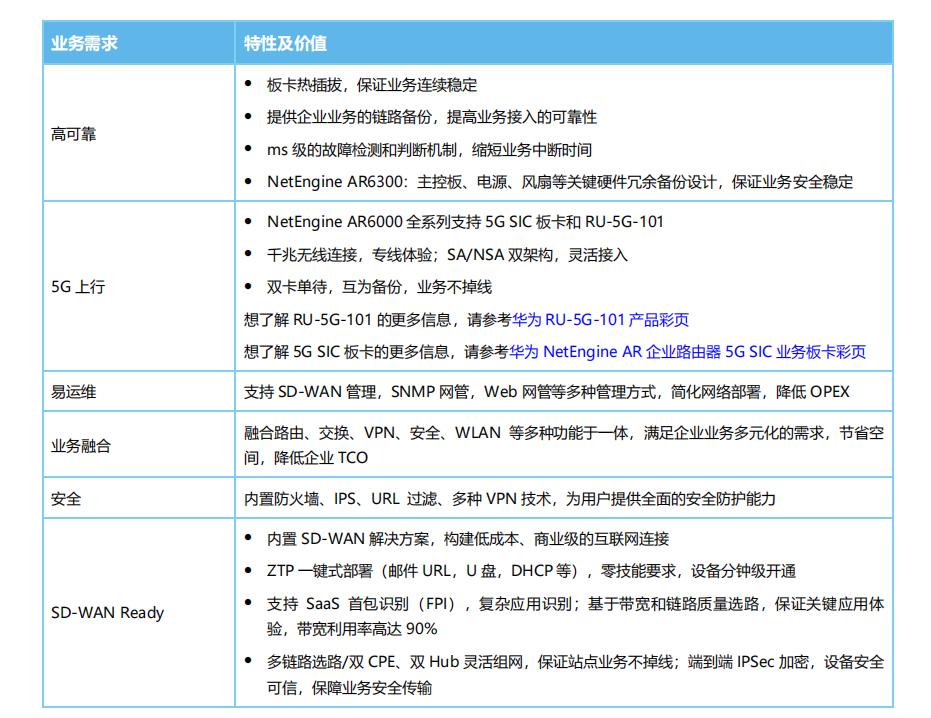This screenshot has width=931, height=718.
Task: Select the 易运维 row label
Action: 74,392
